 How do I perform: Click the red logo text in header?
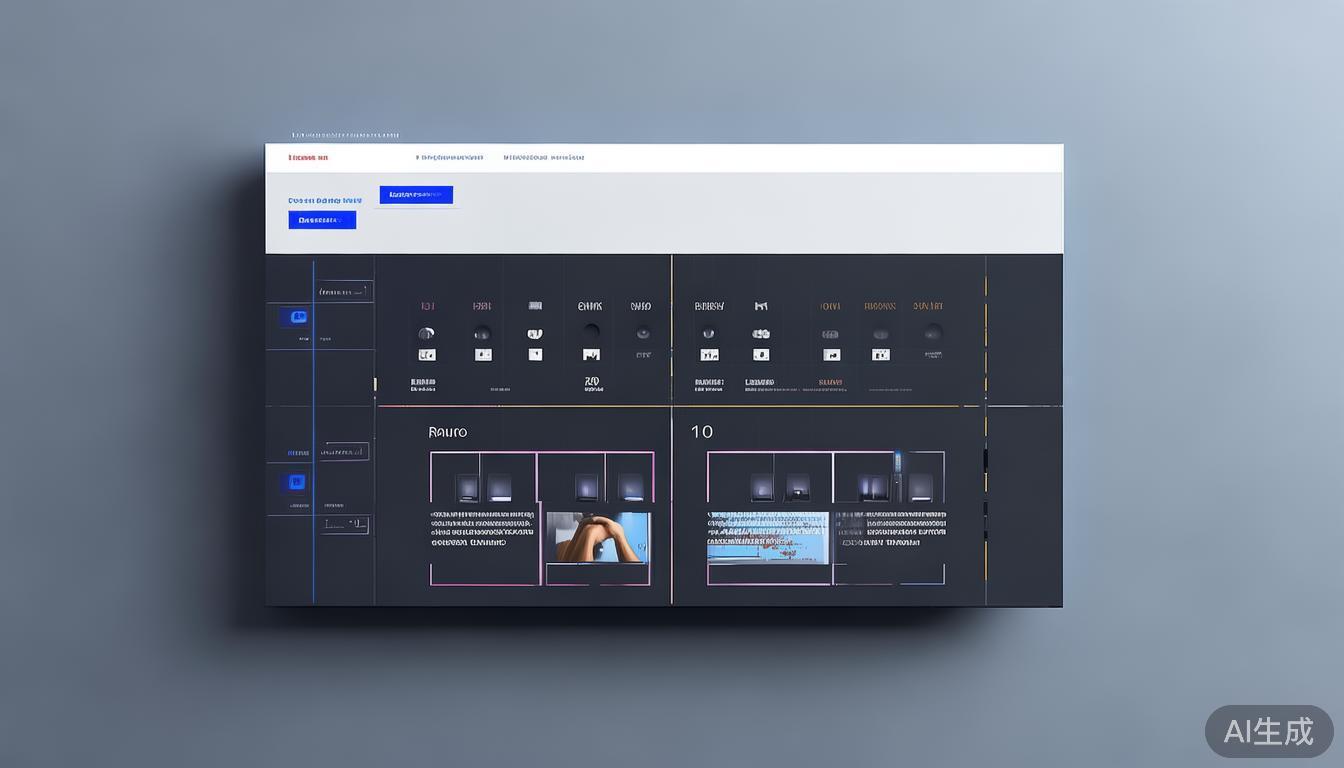click(x=308, y=158)
